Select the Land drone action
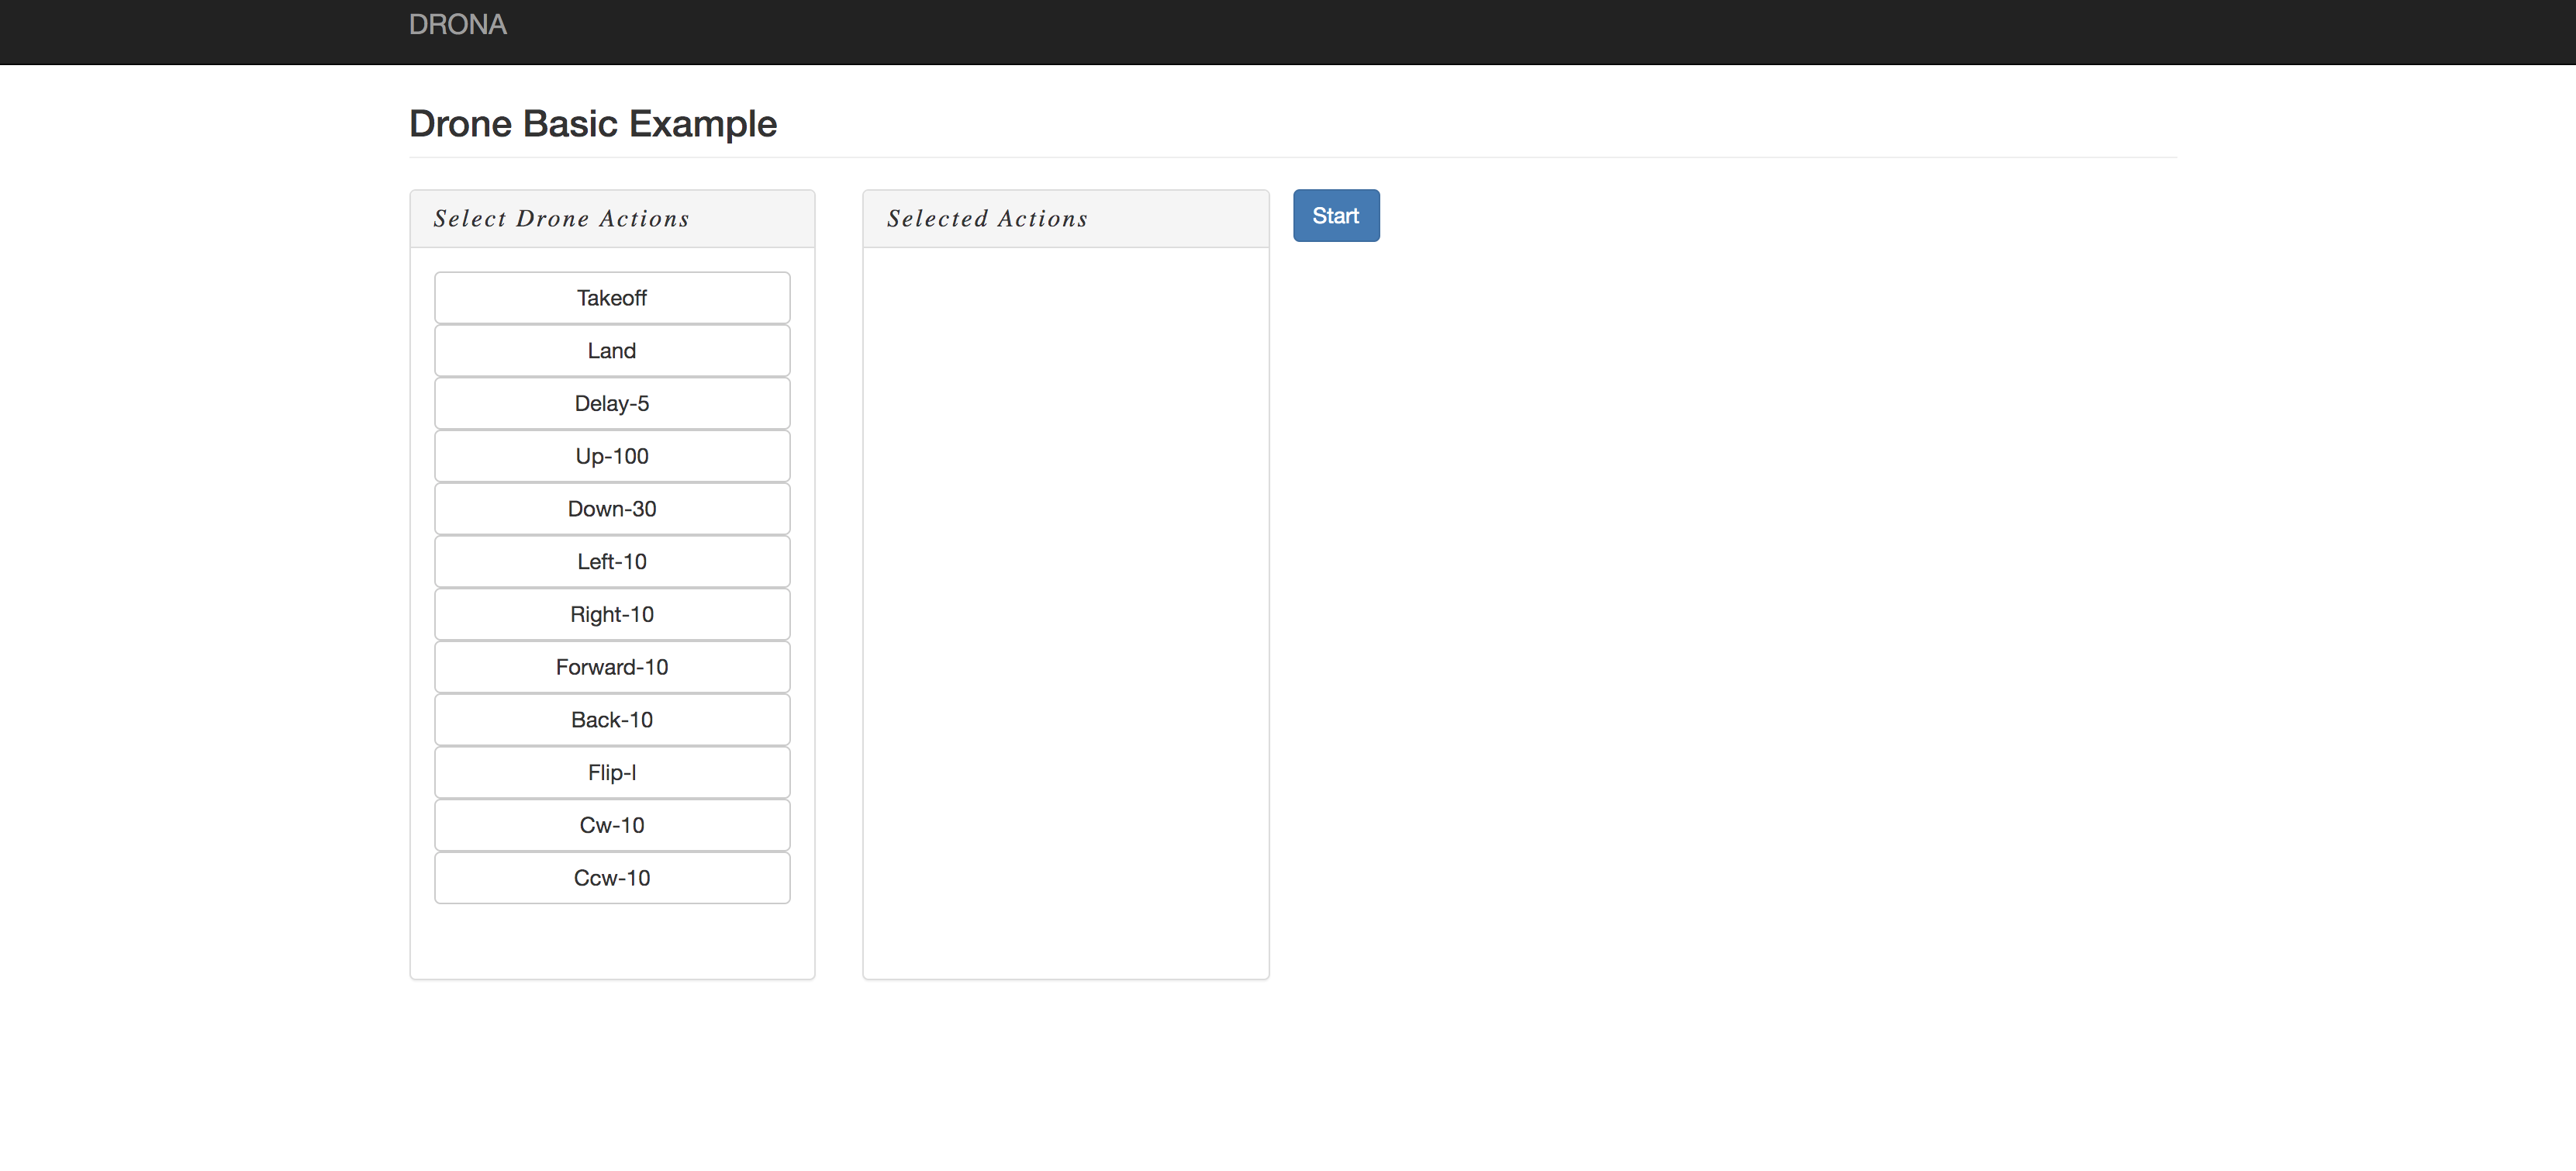 pos(611,350)
